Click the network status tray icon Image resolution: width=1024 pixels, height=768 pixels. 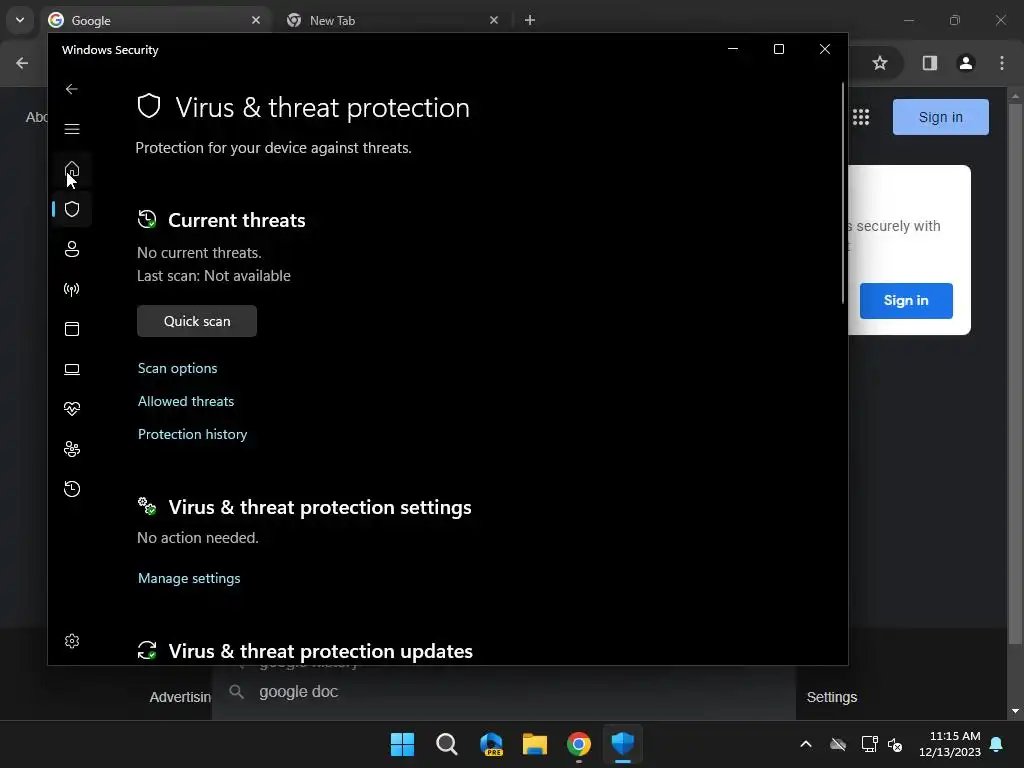click(x=869, y=744)
